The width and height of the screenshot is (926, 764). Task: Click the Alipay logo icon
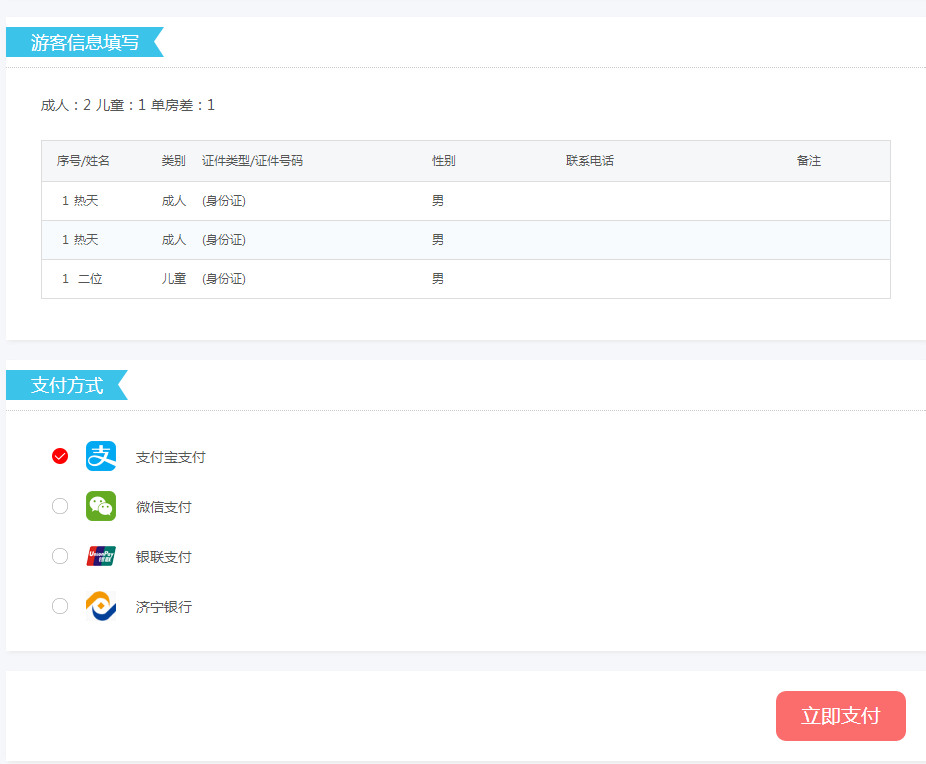(x=101, y=456)
